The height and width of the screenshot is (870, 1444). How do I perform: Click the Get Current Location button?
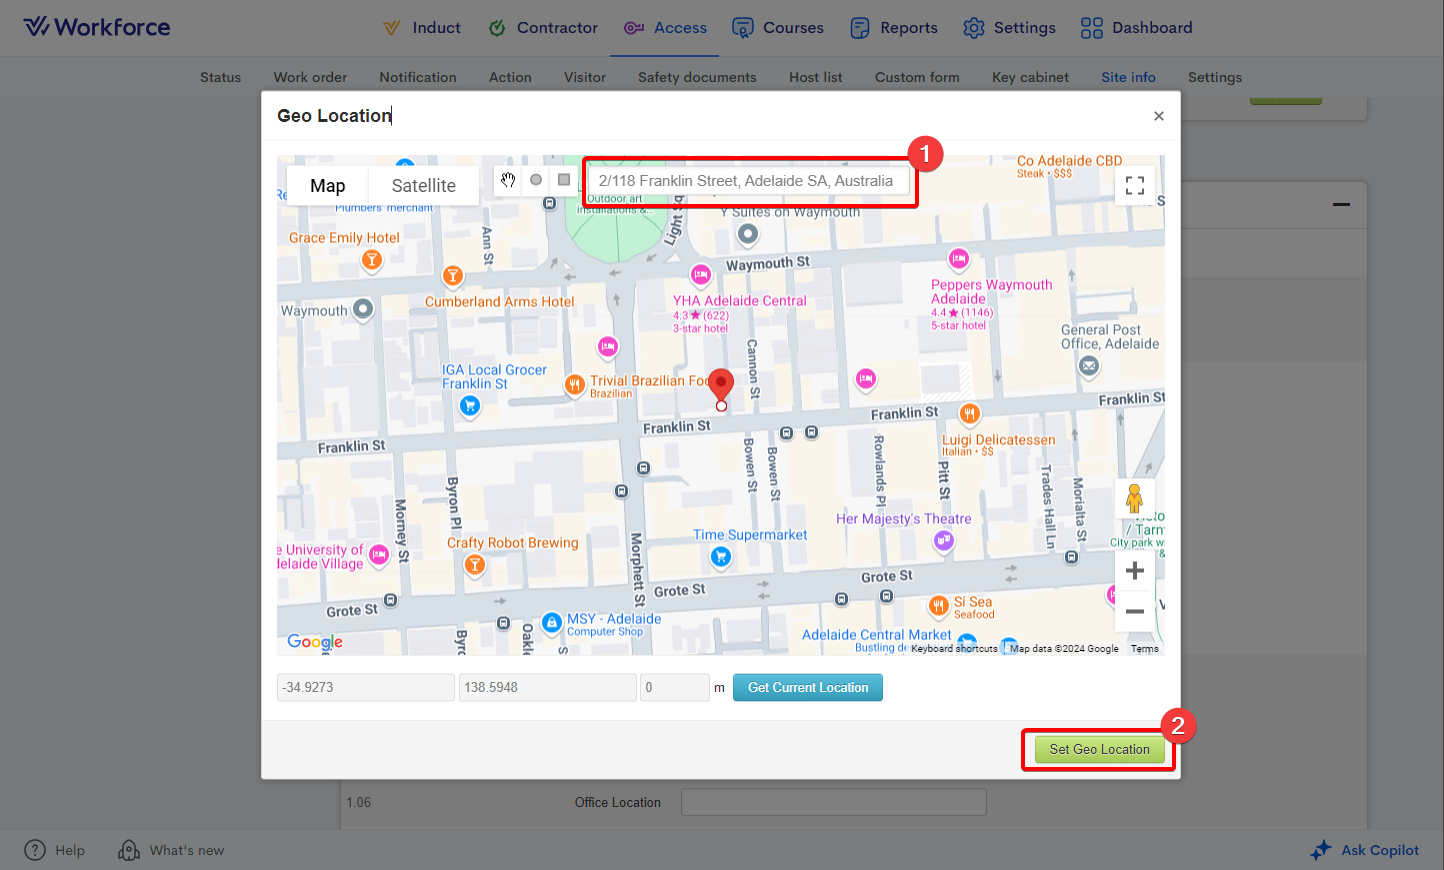tap(808, 687)
